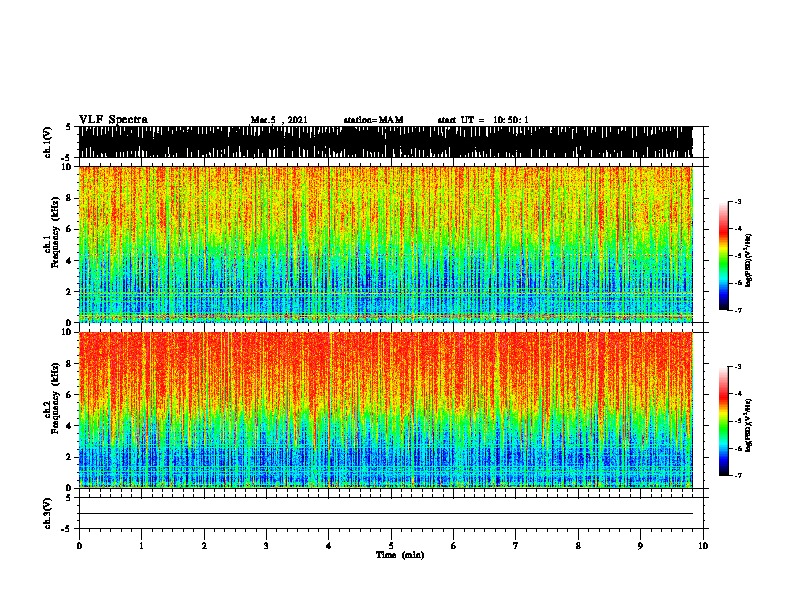Click time axis tick label "0"
The height and width of the screenshot is (612, 792).
tap(79, 546)
